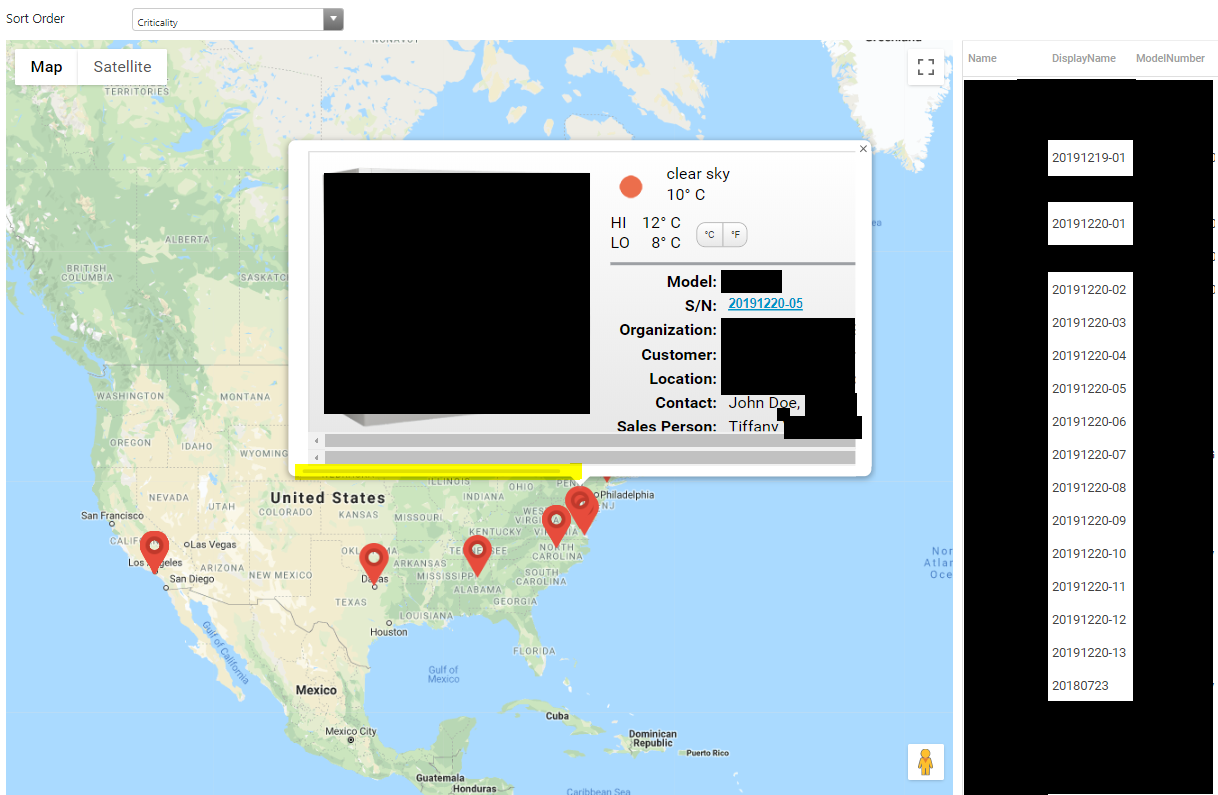Select the Map tab
Viewport: 1218px width, 795px height.
pyautogui.click(x=45, y=66)
